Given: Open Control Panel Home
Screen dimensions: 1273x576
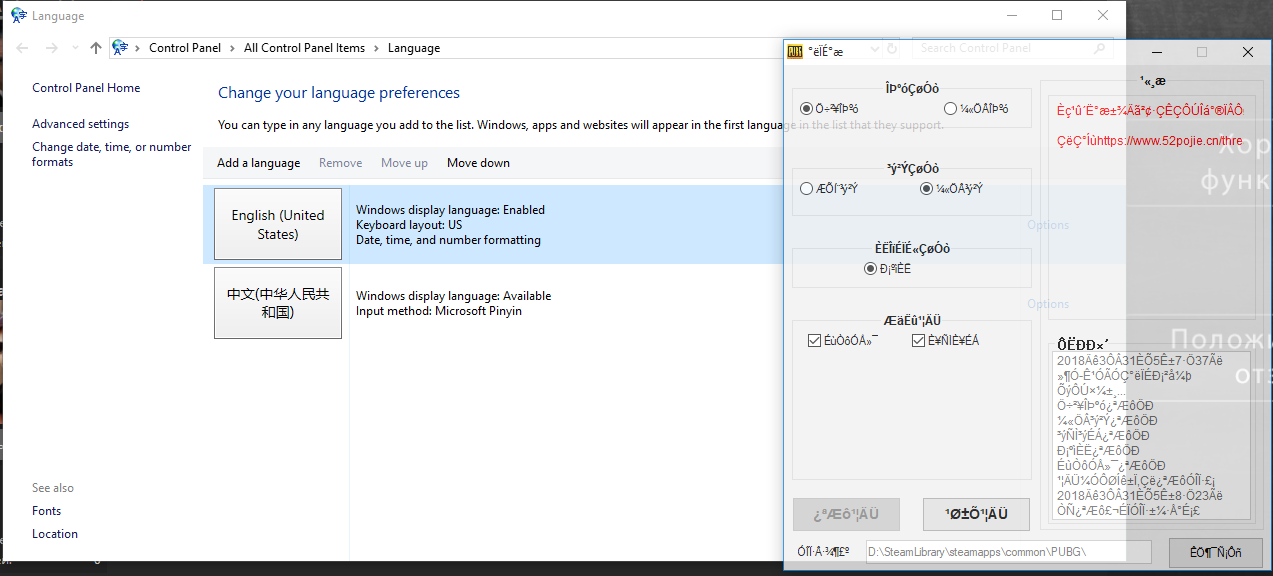Looking at the screenshot, I should [x=86, y=88].
